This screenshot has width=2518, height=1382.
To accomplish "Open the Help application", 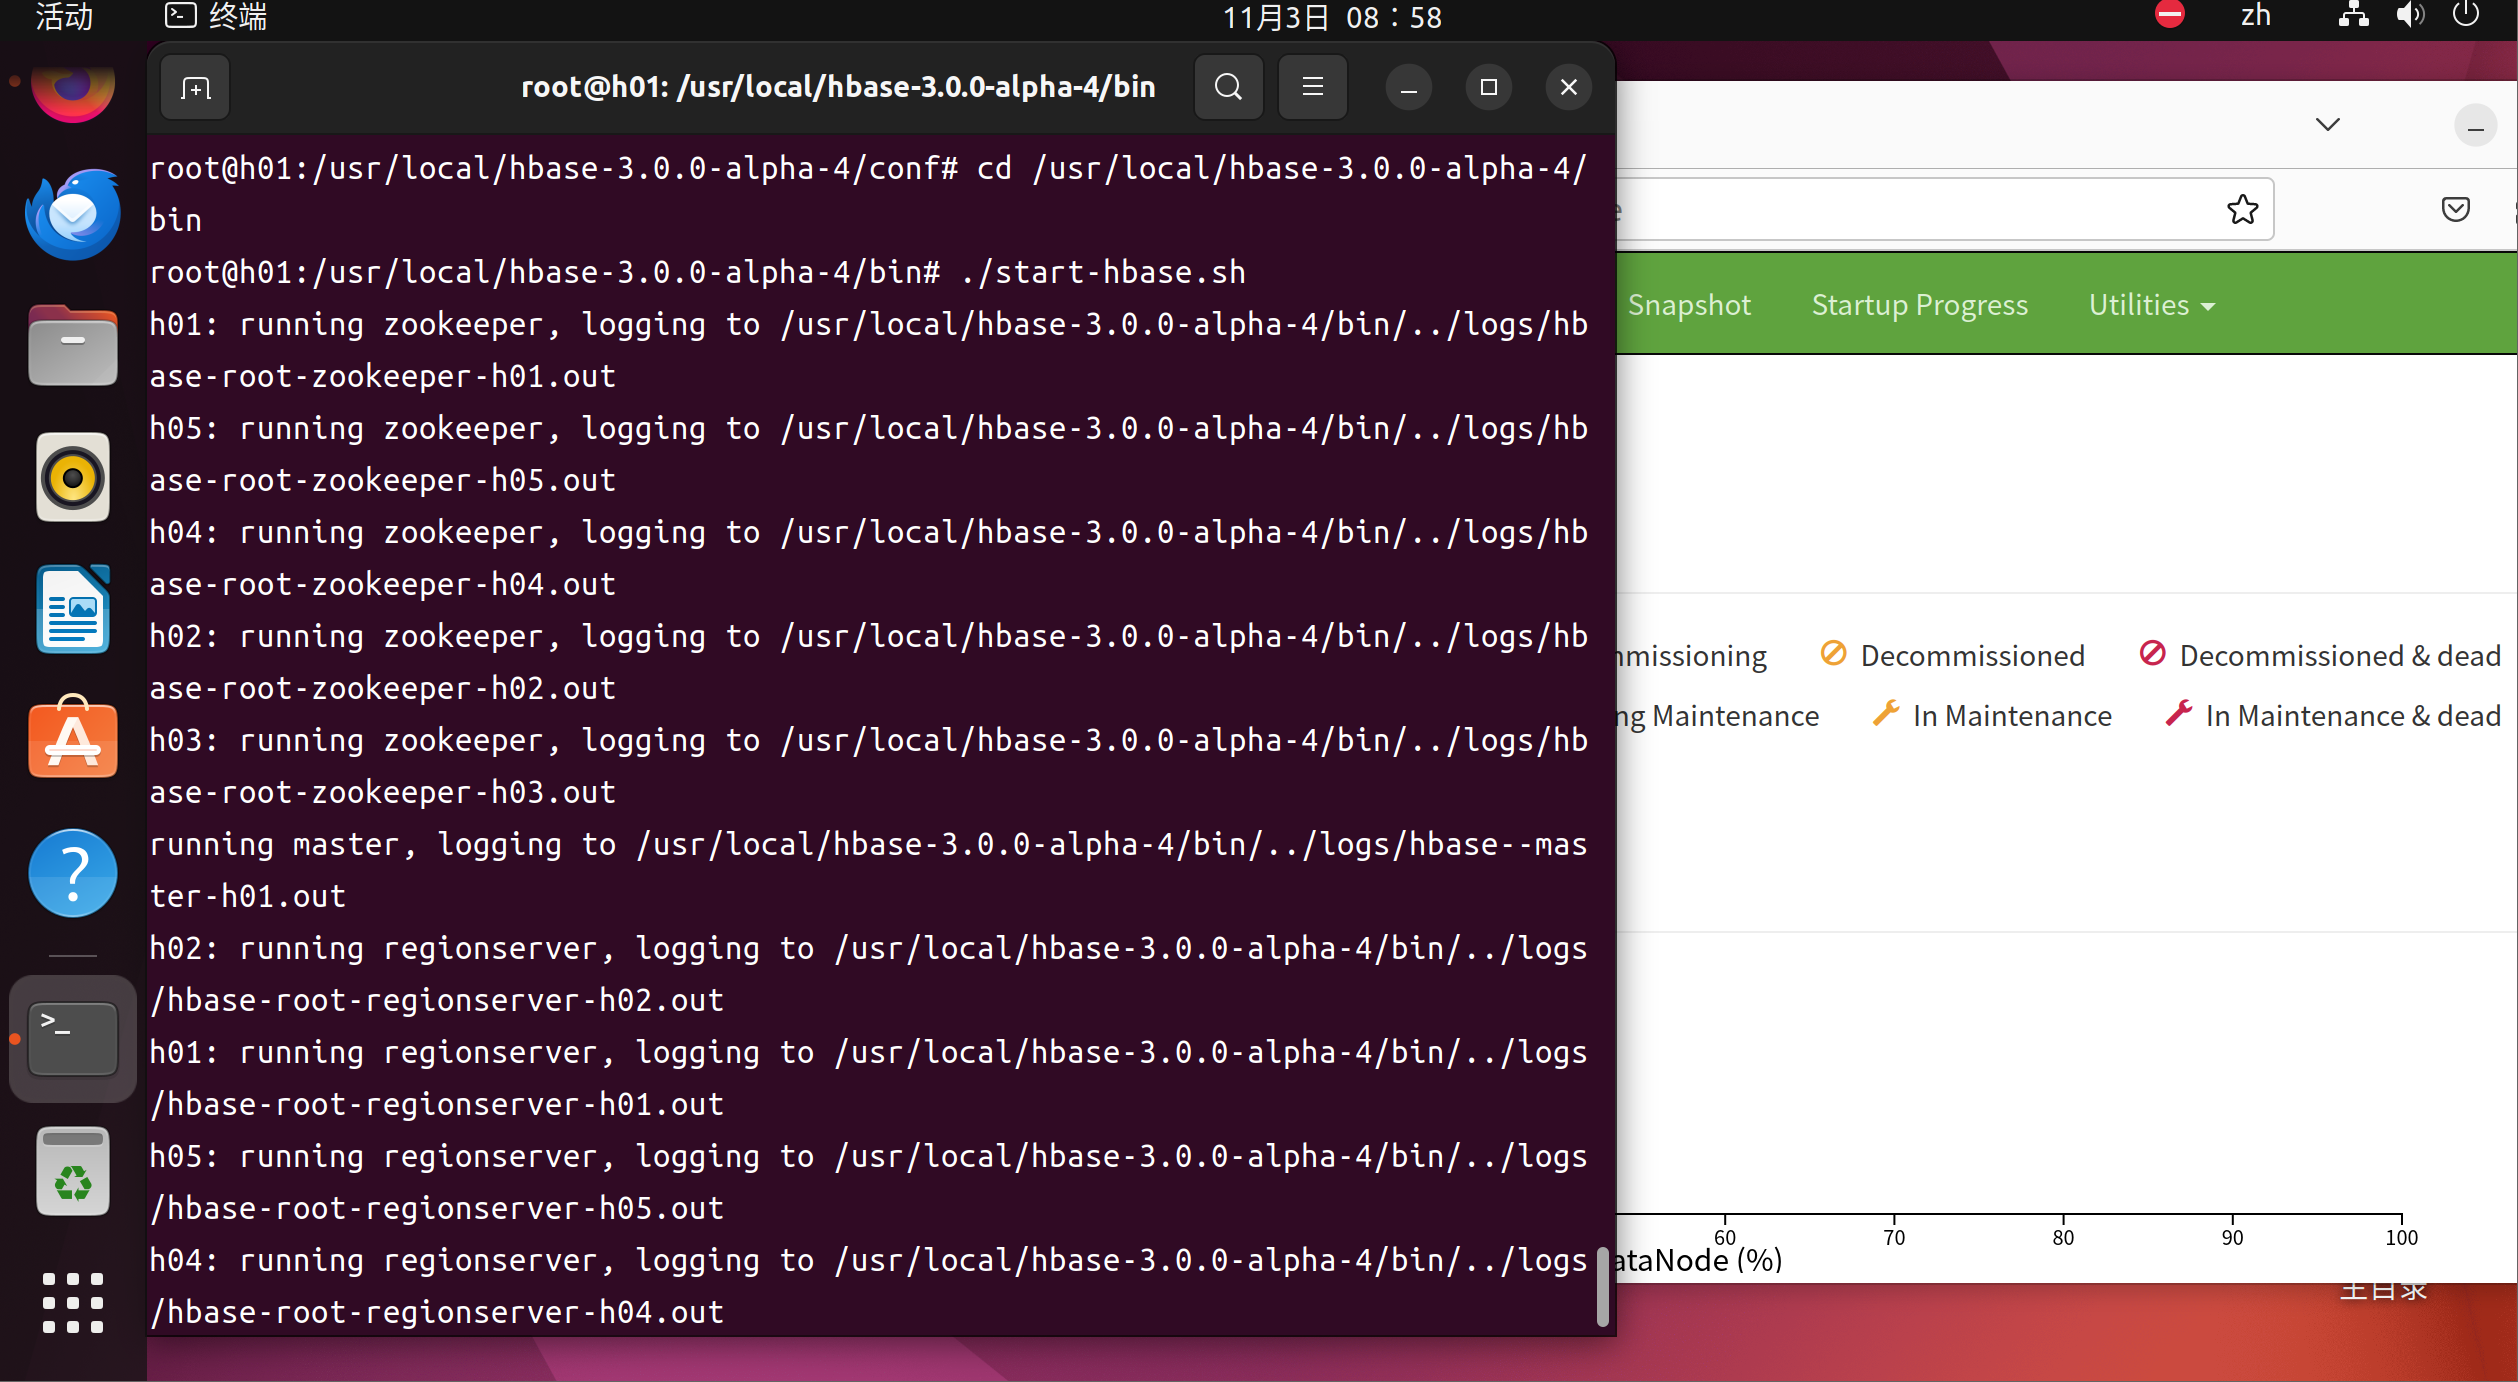I will [x=73, y=872].
